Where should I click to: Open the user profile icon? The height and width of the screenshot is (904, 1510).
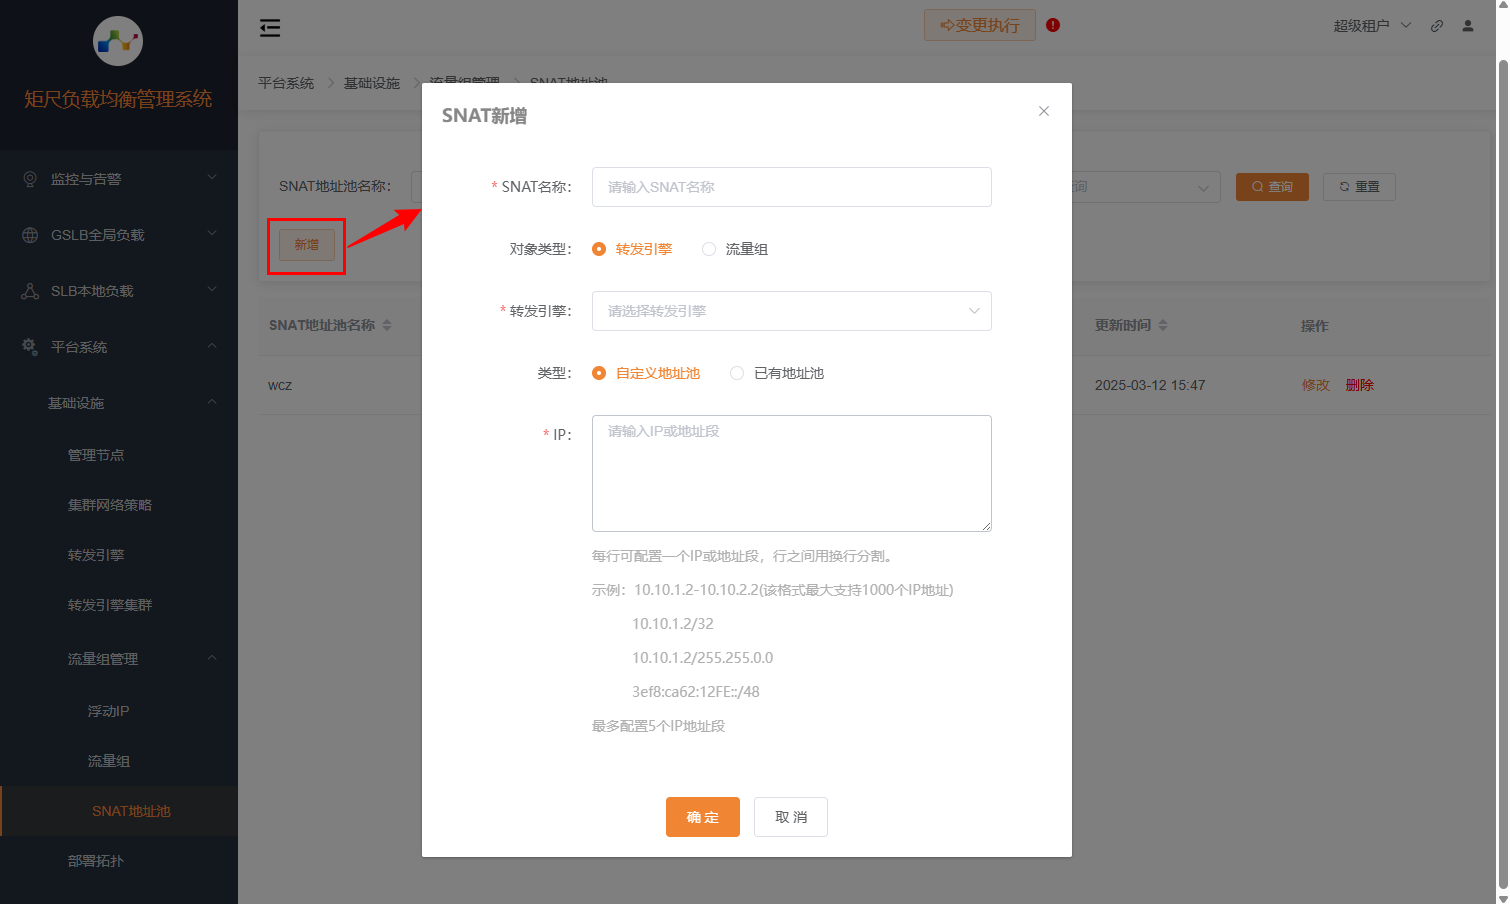click(x=1468, y=26)
